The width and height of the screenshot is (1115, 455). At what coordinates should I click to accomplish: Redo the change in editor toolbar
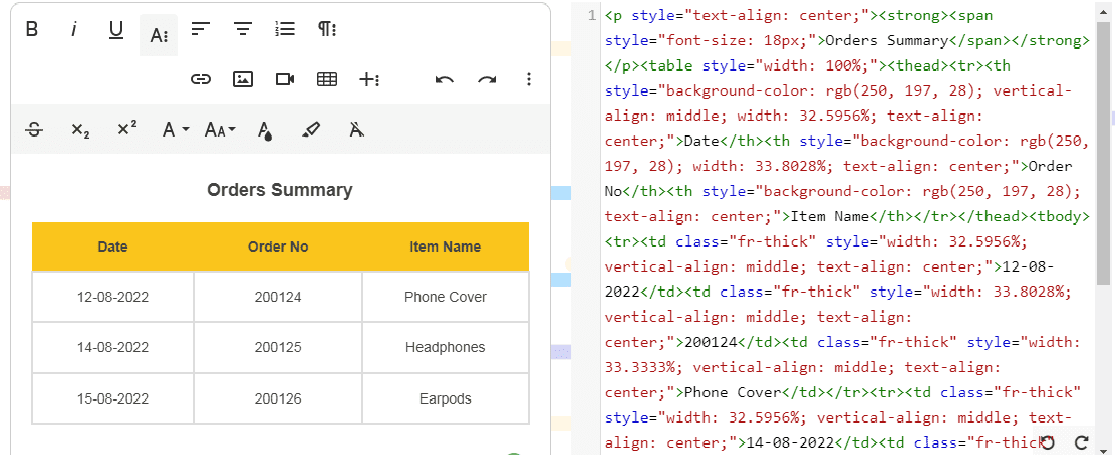point(487,79)
